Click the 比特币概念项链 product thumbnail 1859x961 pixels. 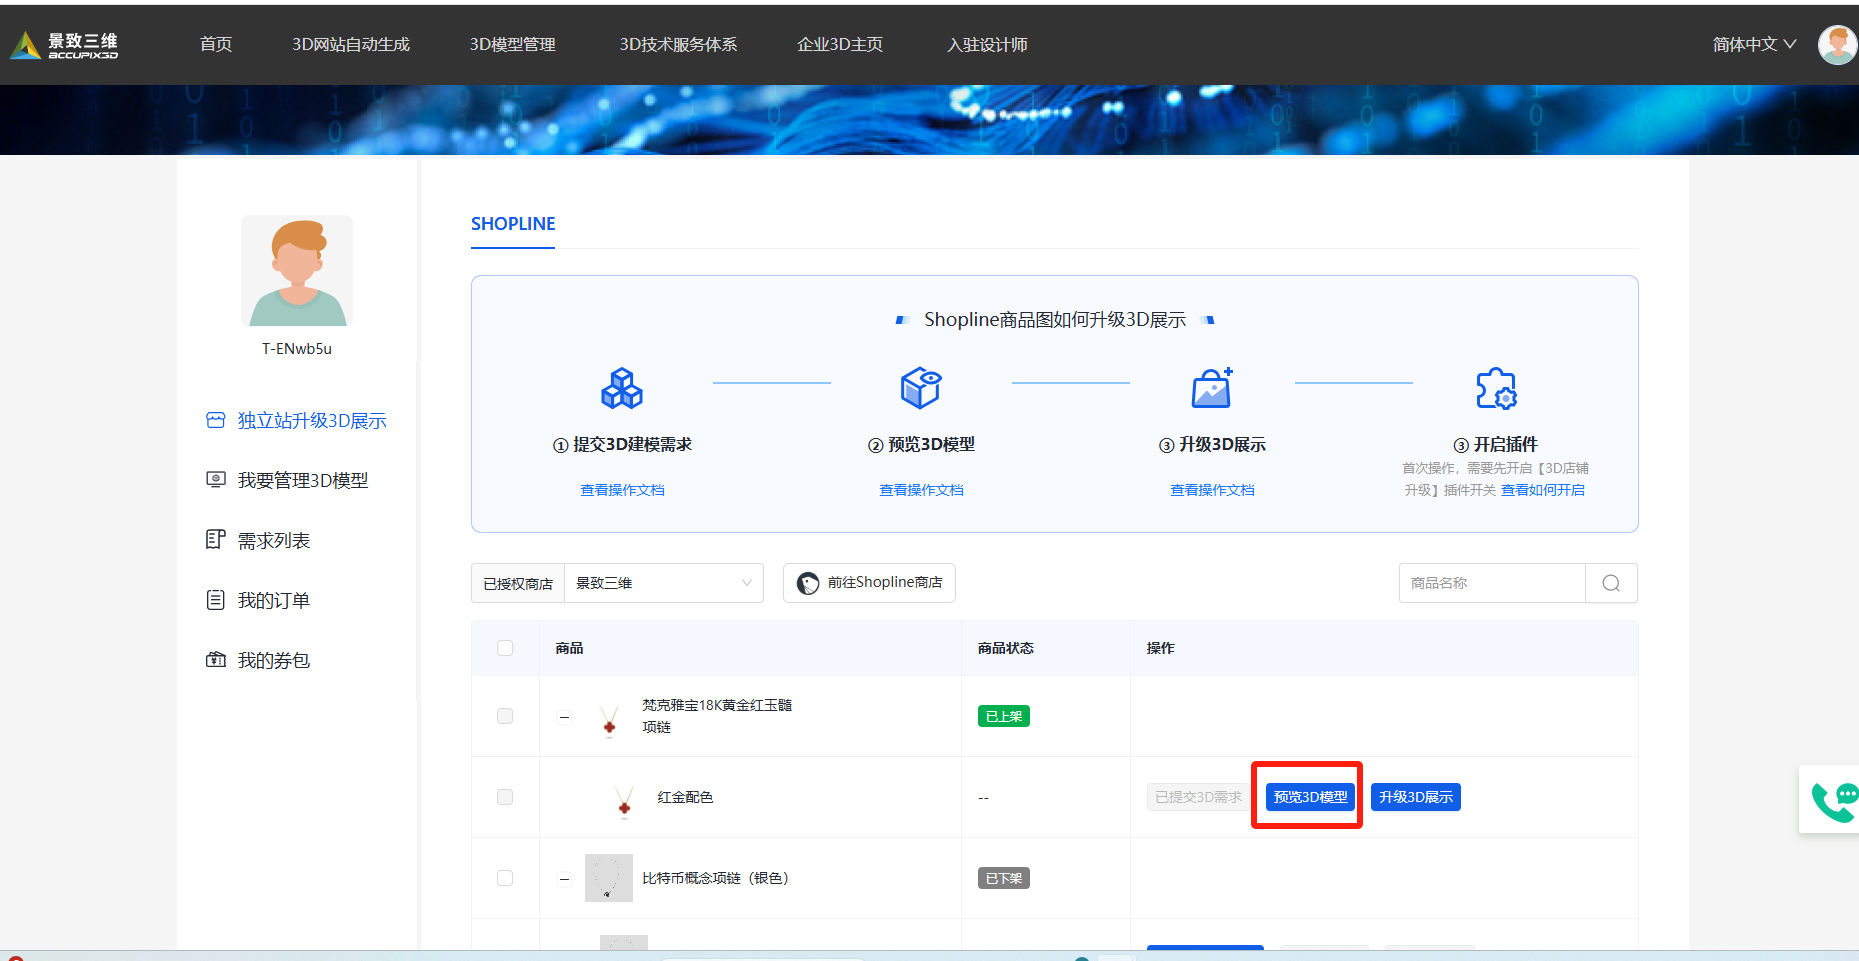pyautogui.click(x=609, y=878)
